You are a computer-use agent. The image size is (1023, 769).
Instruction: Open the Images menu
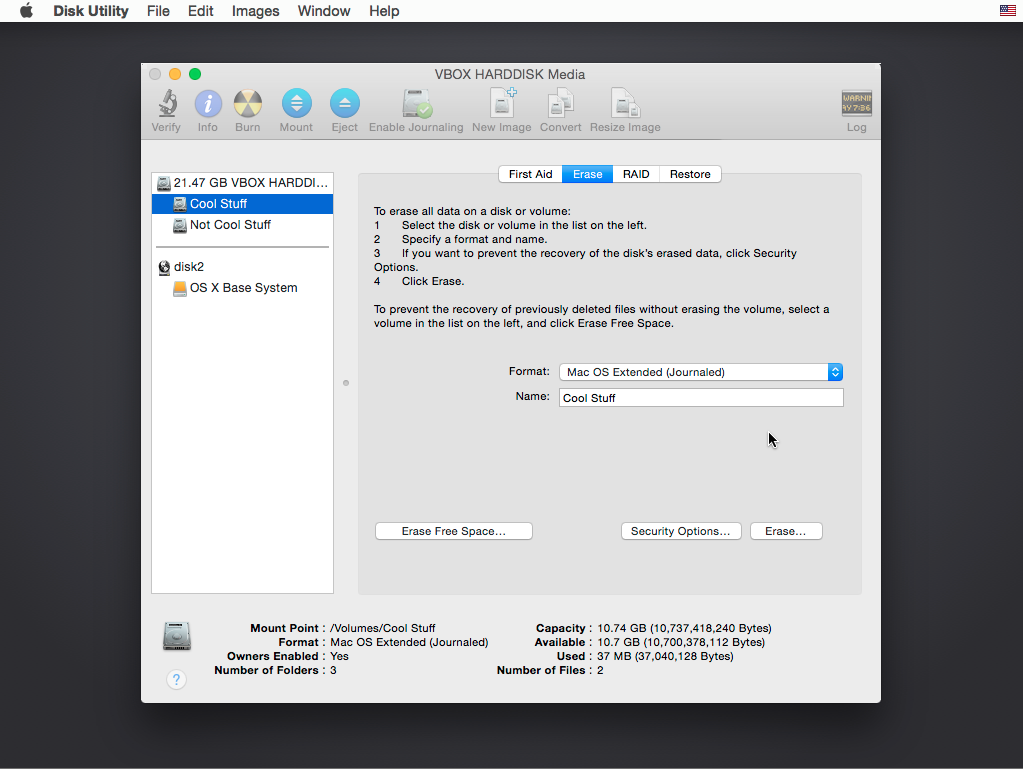[255, 11]
